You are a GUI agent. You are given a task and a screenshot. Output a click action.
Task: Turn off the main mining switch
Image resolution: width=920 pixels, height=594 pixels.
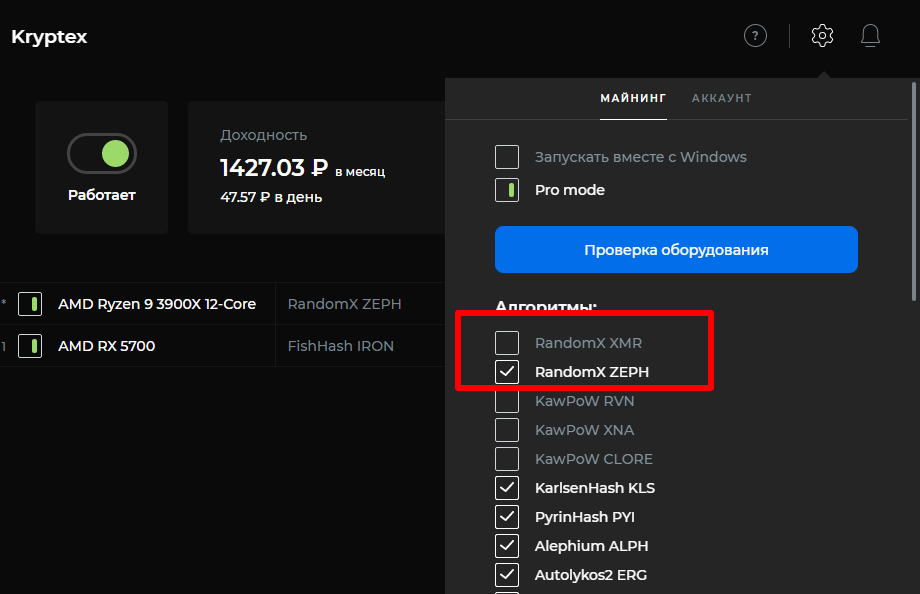pyautogui.click(x=102, y=154)
